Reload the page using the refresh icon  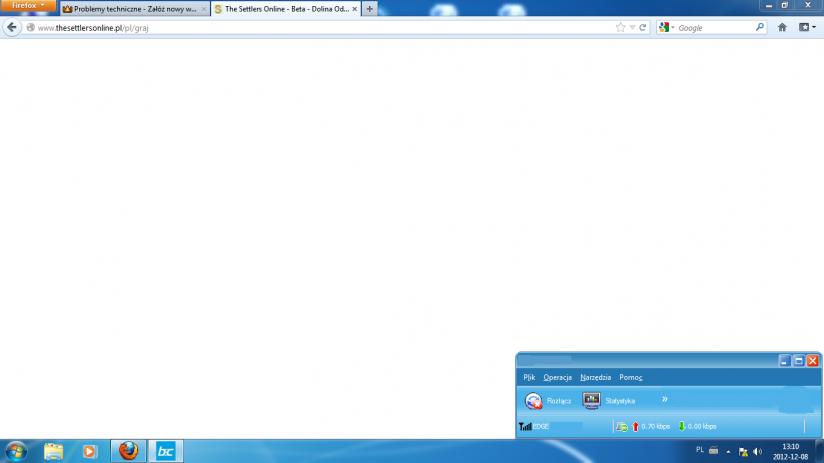pyautogui.click(x=642, y=27)
